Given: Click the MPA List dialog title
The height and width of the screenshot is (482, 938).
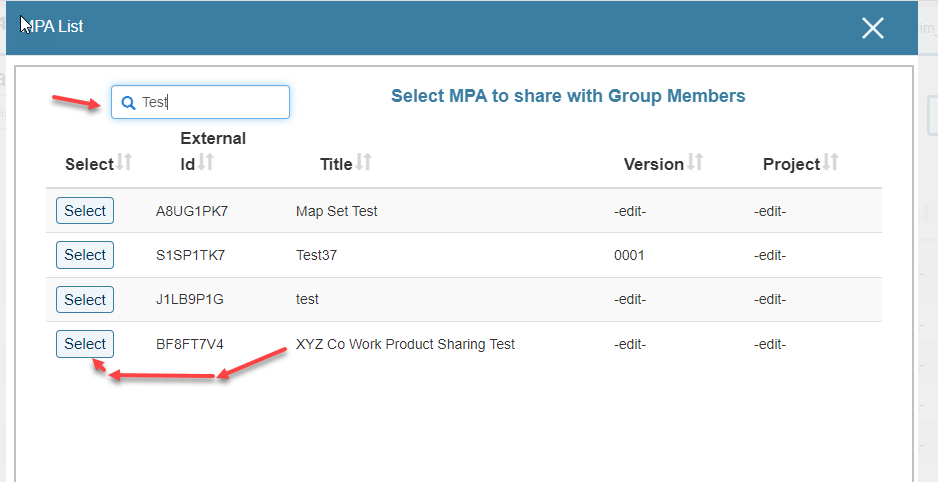Looking at the screenshot, I should (x=52, y=26).
